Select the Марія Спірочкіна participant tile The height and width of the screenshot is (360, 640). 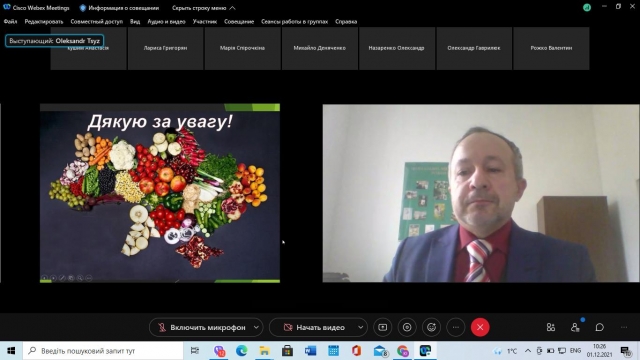pyautogui.click(x=242, y=48)
